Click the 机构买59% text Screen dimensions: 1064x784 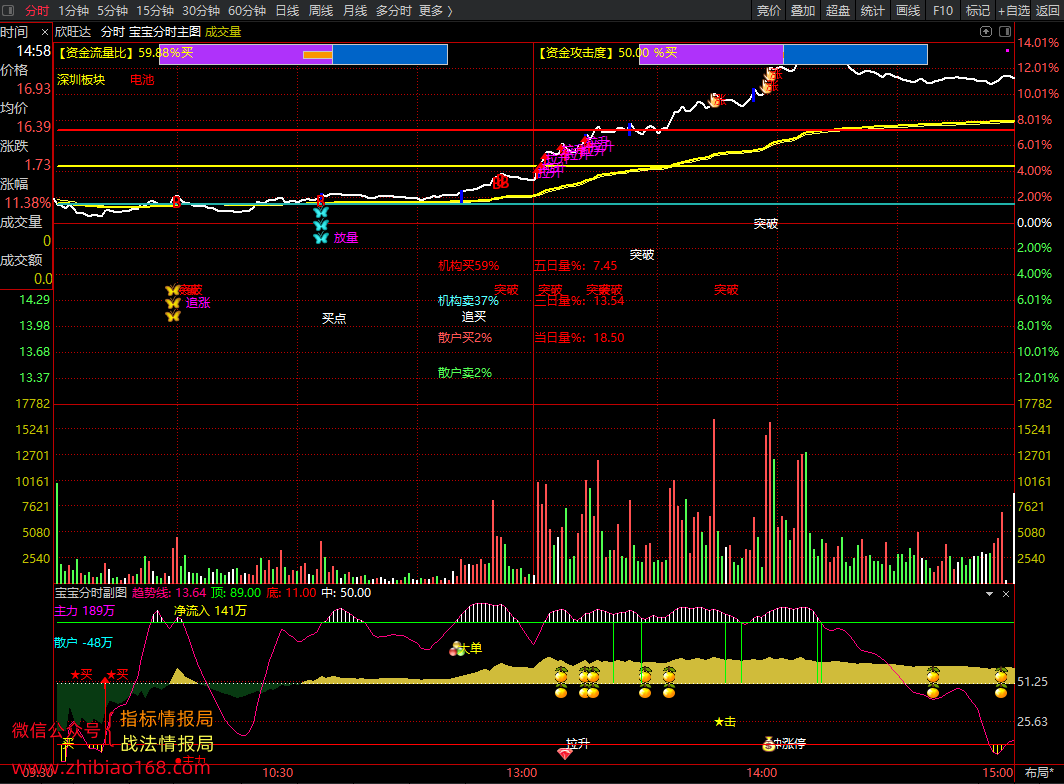[468, 265]
